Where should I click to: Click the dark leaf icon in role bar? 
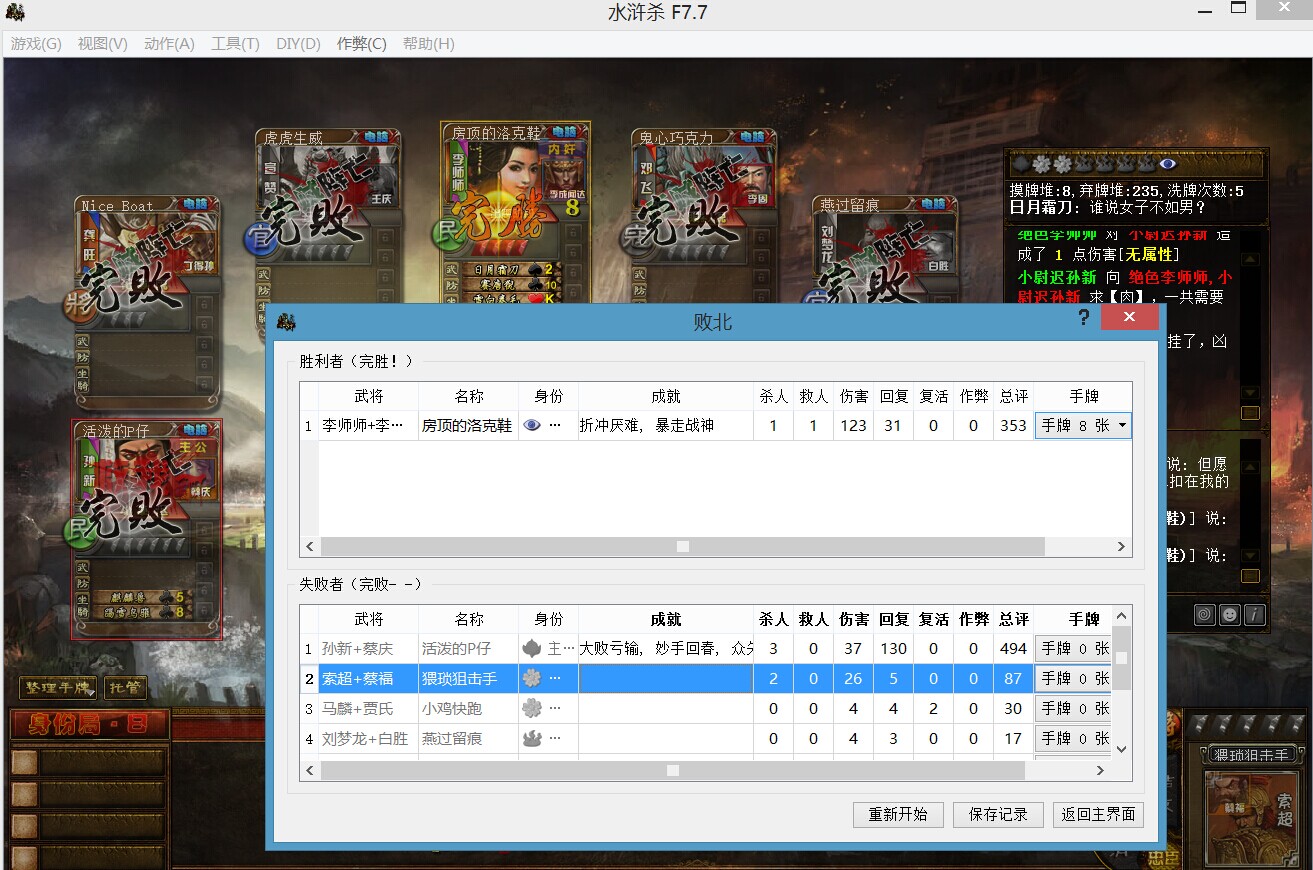(x=1021, y=164)
